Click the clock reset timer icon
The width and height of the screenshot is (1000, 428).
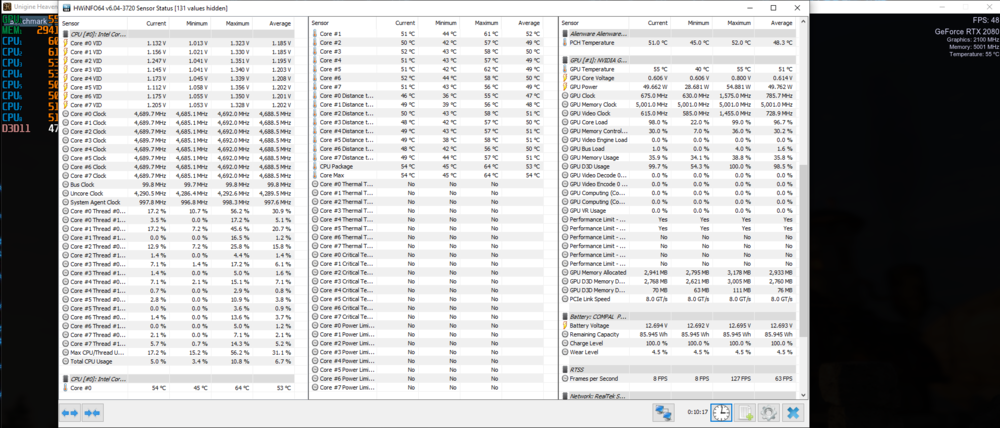tap(720, 412)
